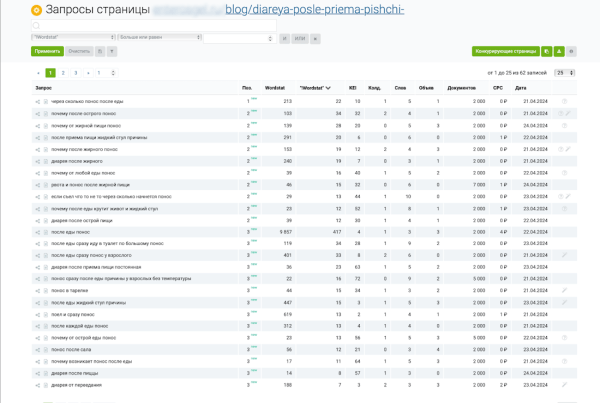Toggle the ИЛИ logical operator button

pos(299,38)
